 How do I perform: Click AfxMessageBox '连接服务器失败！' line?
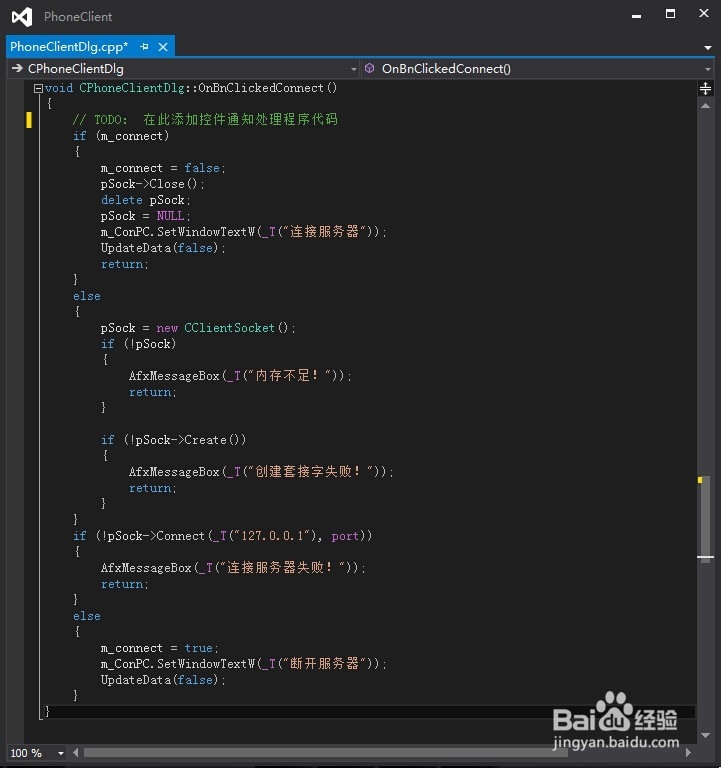tap(233, 568)
